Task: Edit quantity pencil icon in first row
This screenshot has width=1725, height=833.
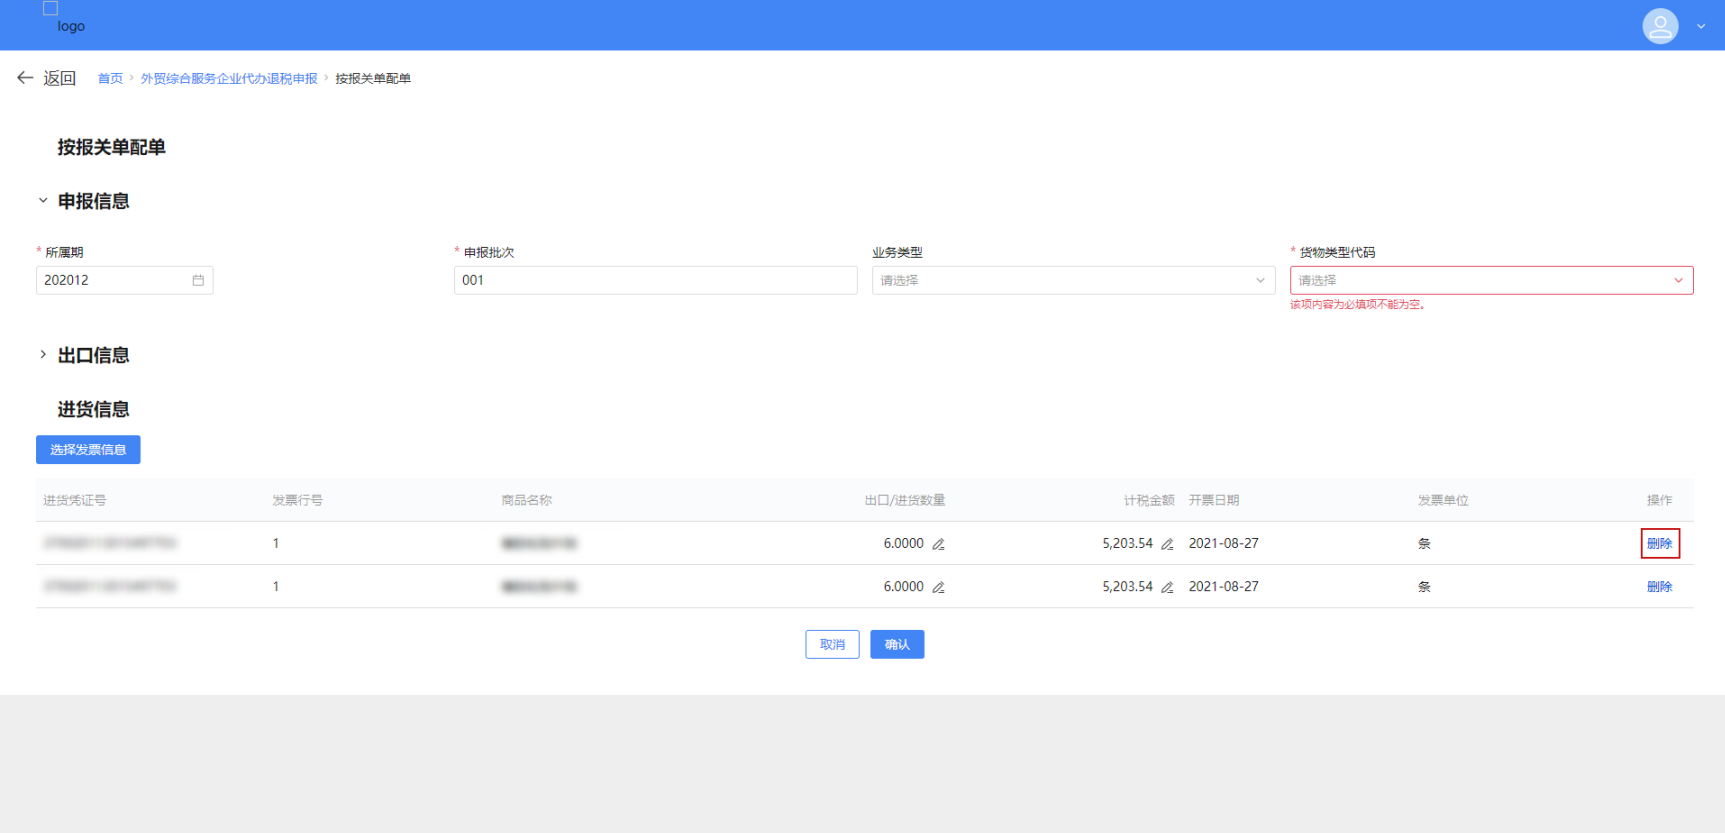Action: tap(938, 545)
